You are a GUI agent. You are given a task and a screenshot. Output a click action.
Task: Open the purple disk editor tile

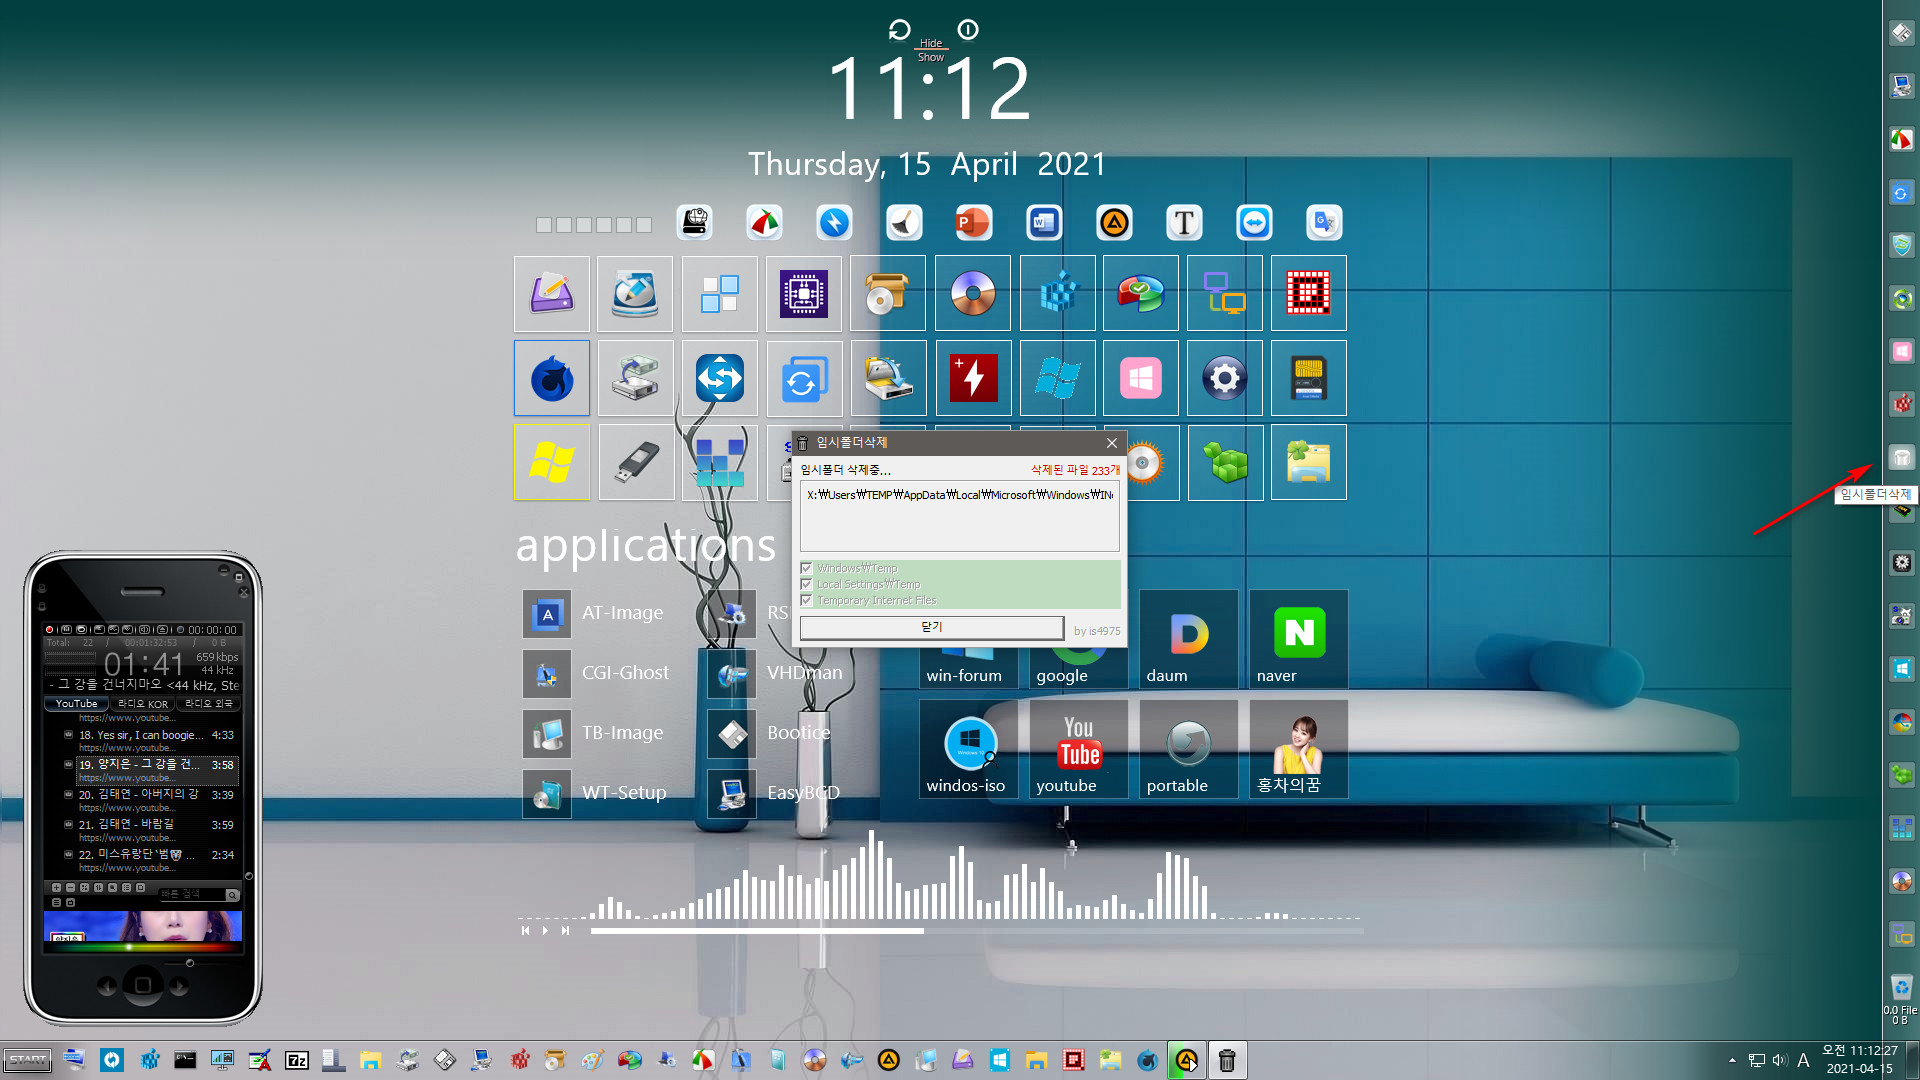[x=552, y=293]
